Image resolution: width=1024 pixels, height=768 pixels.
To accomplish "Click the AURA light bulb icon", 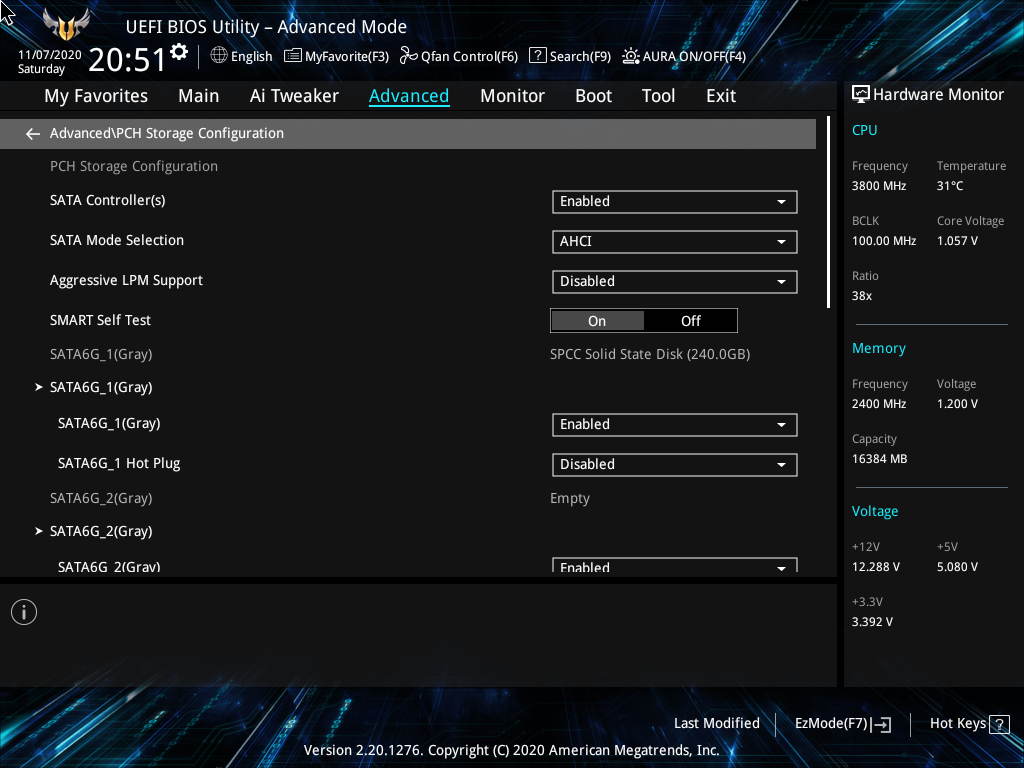I will point(630,56).
